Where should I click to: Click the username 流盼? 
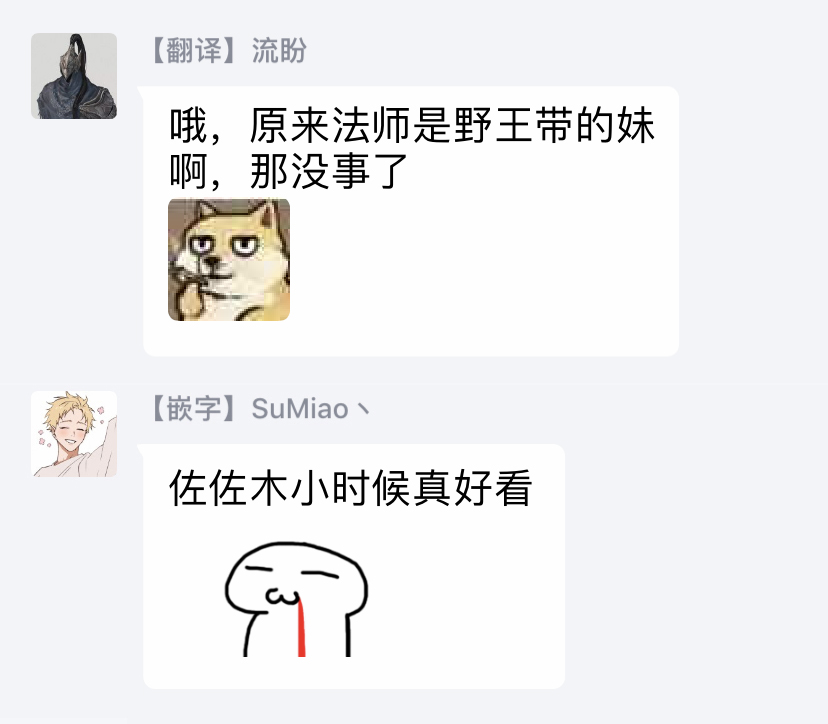tap(279, 51)
